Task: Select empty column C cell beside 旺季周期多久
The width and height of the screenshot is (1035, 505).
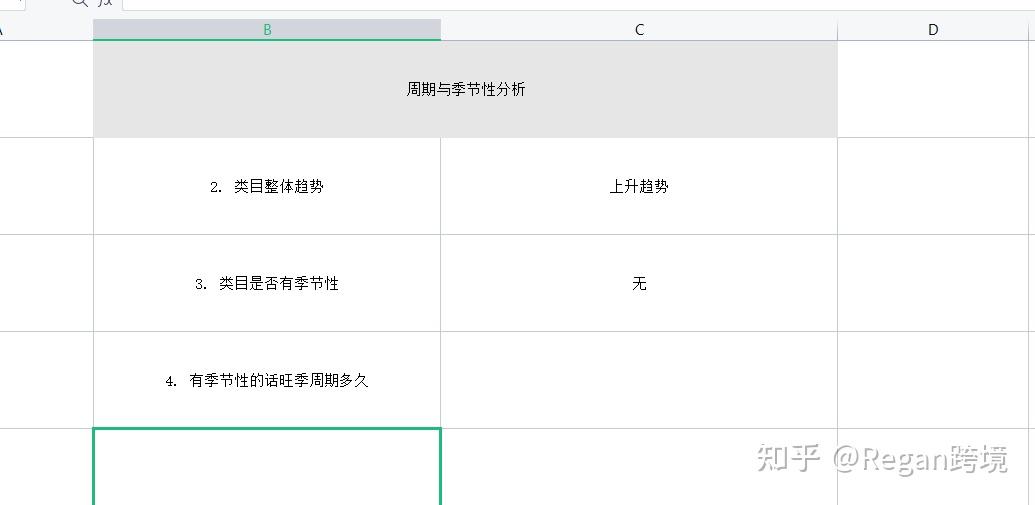Action: pyautogui.click(x=639, y=381)
